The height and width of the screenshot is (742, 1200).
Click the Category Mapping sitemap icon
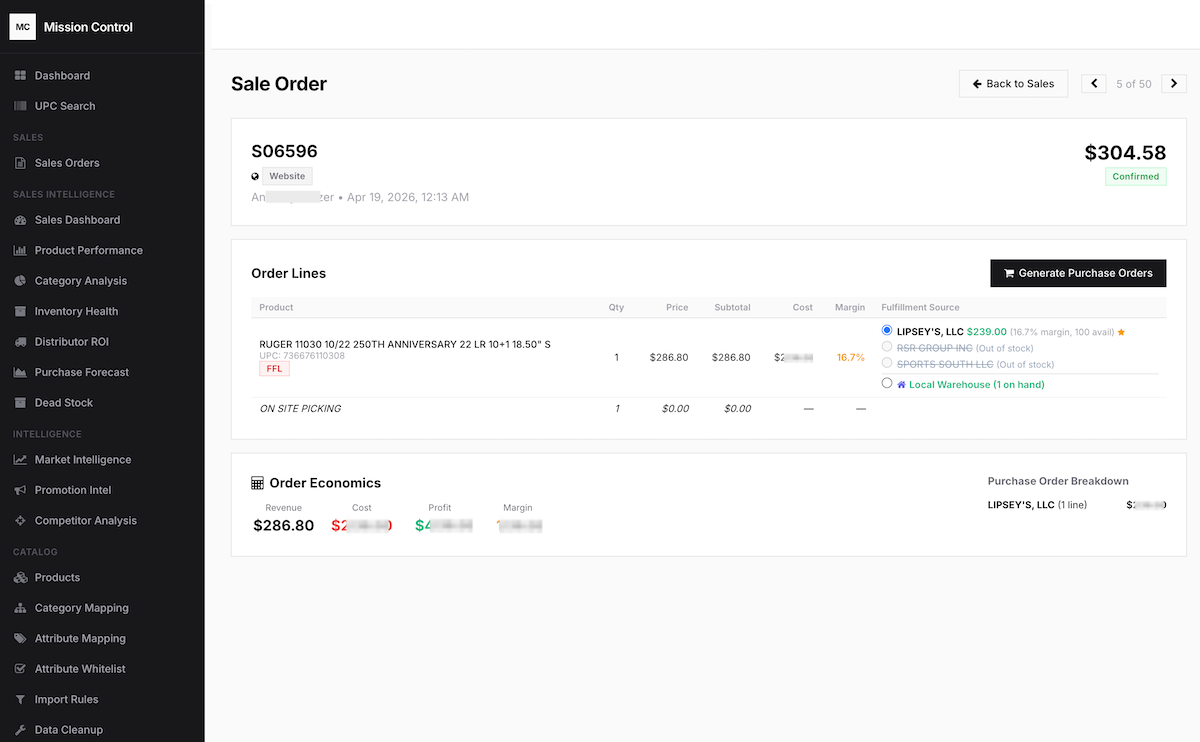[x=21, y=608]
